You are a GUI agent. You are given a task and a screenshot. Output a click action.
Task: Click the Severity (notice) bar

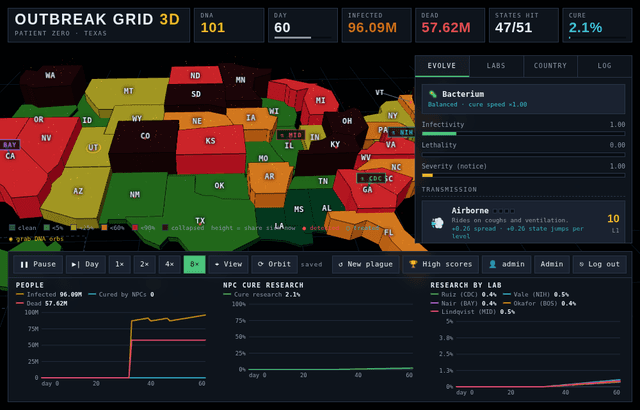click(x=523, y=175)
